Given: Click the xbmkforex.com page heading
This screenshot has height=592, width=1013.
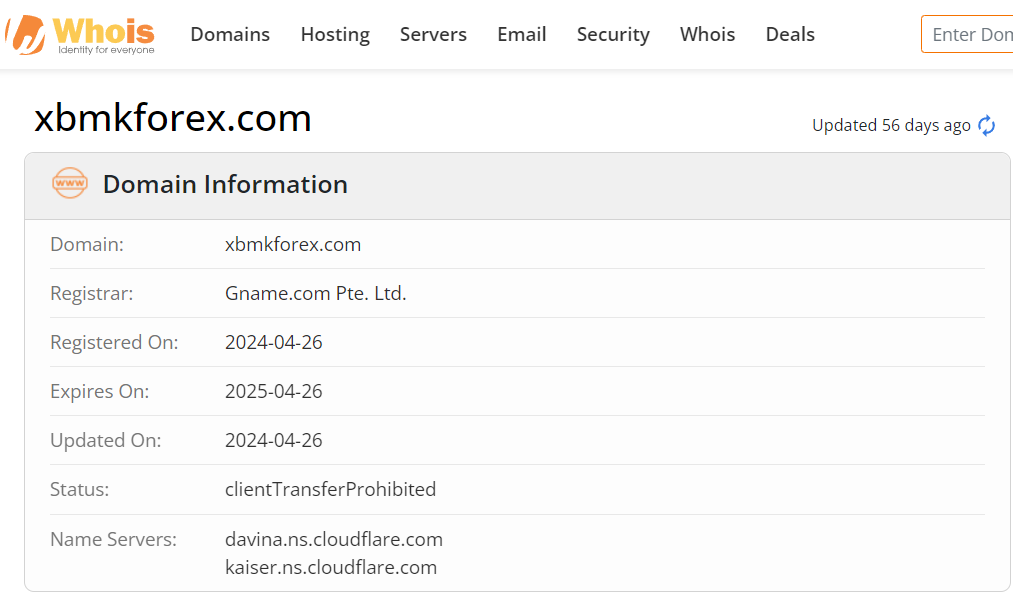Looking at the screenshot, I should 172,118.
